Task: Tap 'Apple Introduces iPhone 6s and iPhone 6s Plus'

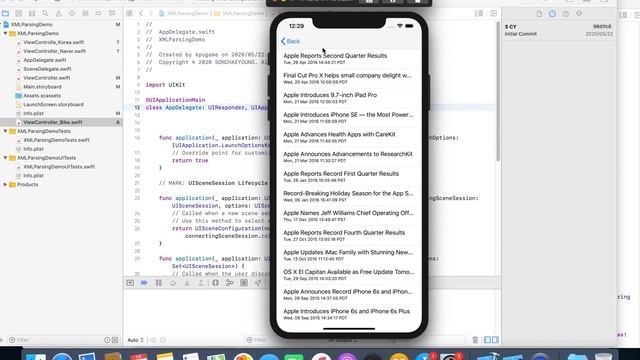Action: pyautogui.click(x=349, y=314)
